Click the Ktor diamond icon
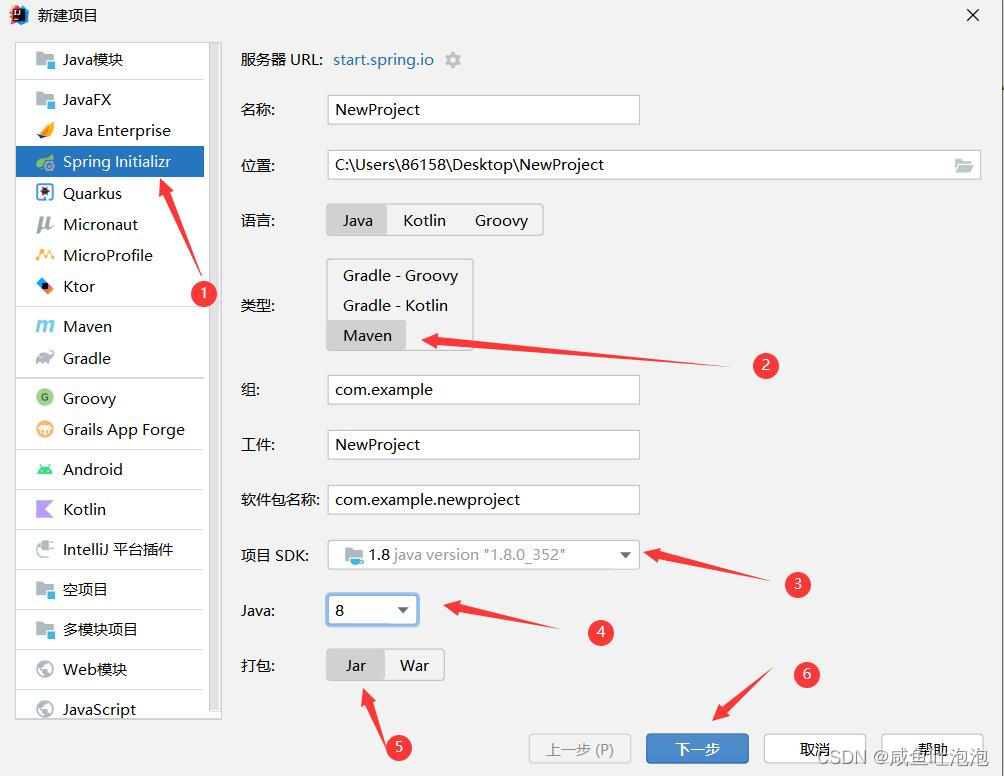Viewport: 1004px width, 776px height. click(x=45, y=286)
